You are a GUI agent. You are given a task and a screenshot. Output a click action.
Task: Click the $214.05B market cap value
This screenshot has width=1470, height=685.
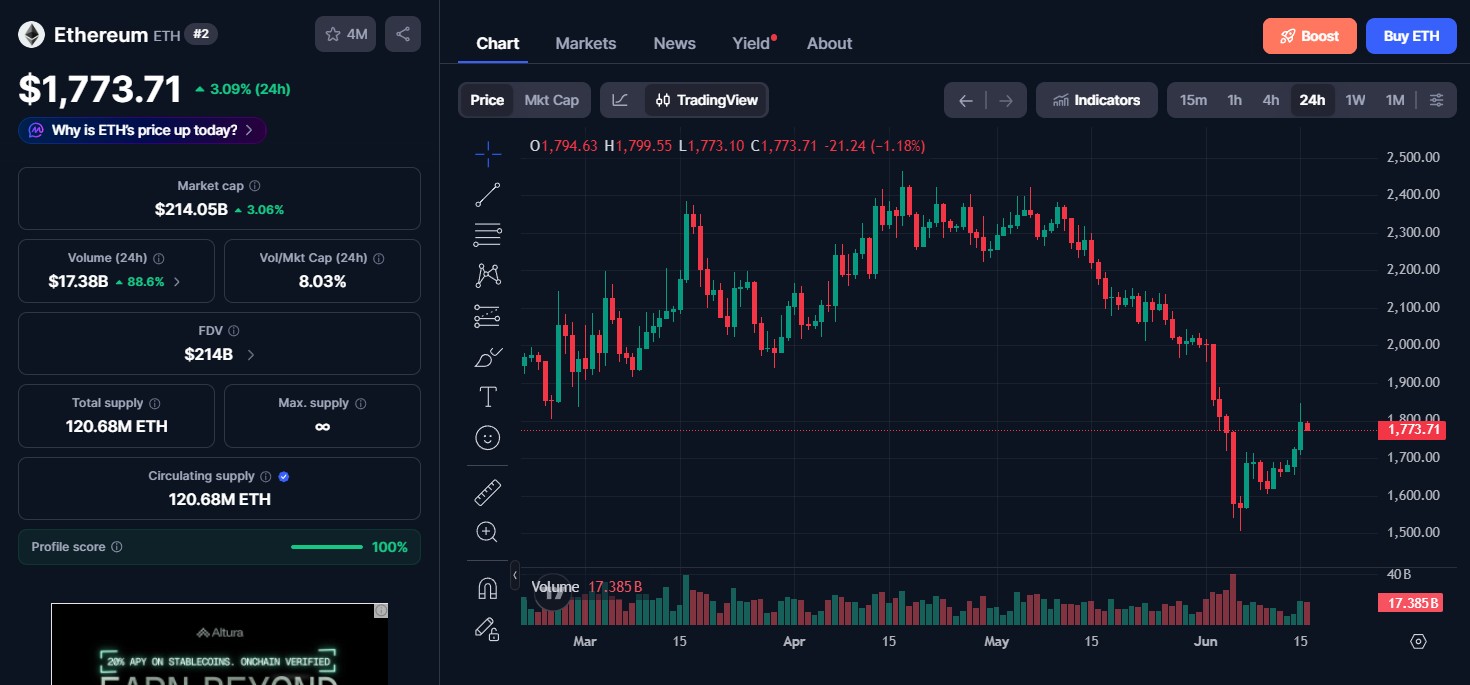pyautogui.click(x=191, y=209)
